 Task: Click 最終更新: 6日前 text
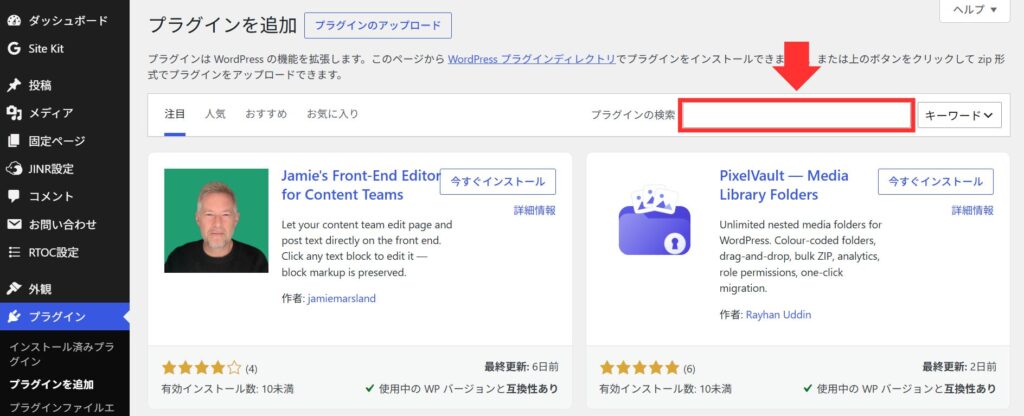[521, 367]
